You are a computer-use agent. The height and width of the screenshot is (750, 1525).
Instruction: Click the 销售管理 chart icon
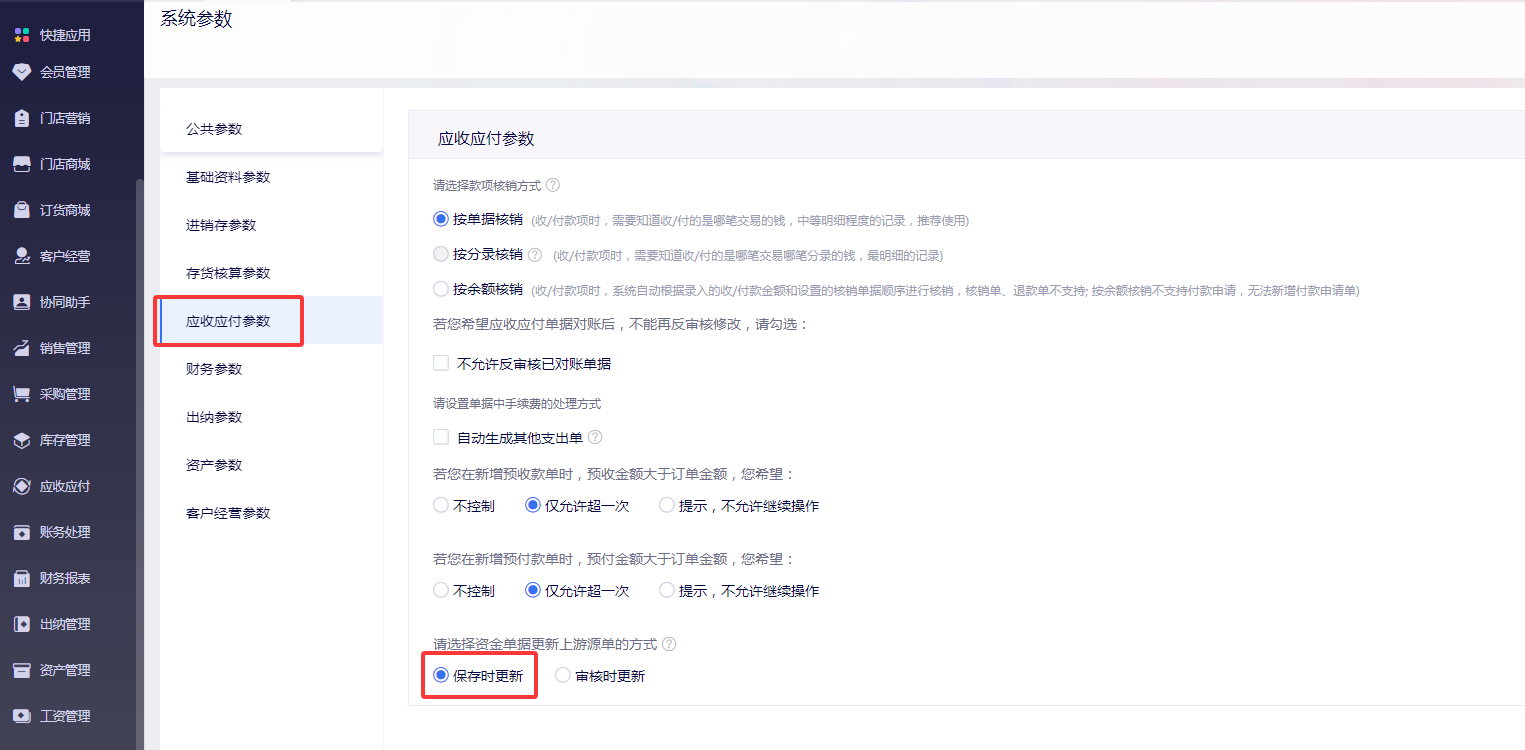(x=22, y=348)
